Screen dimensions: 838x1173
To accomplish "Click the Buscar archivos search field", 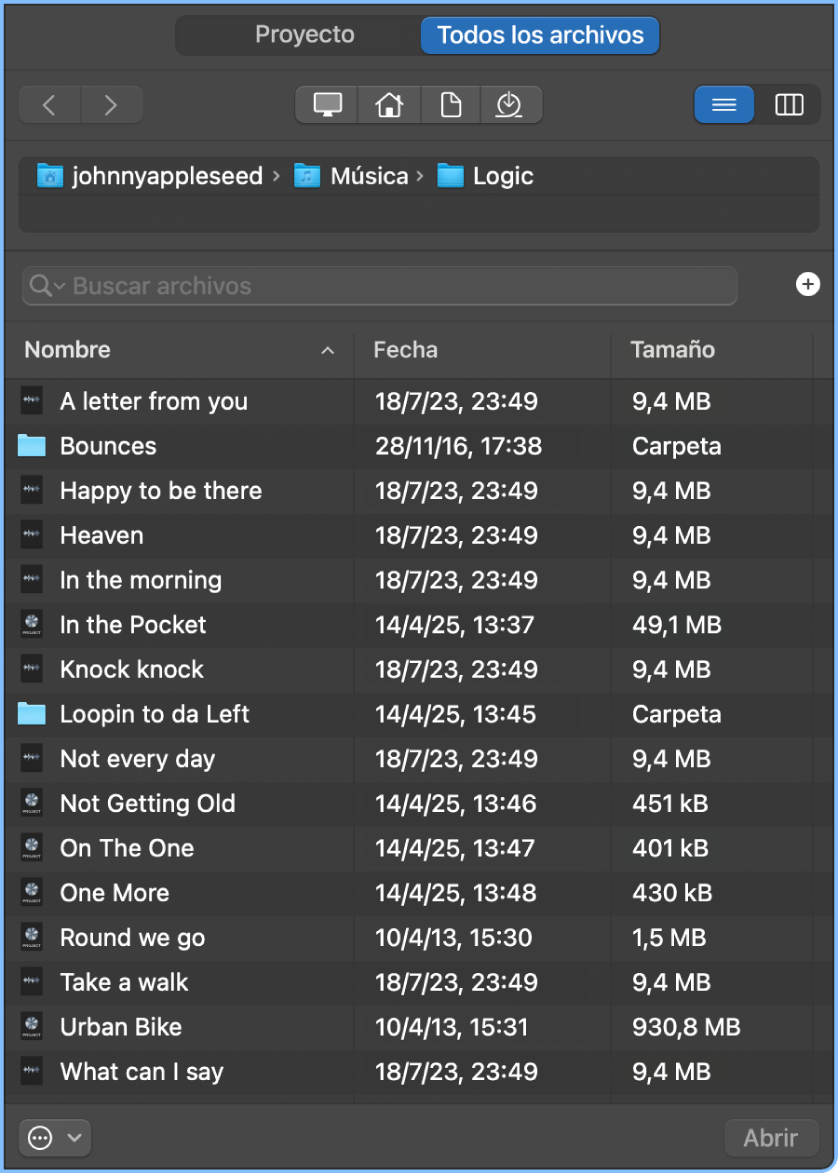I will (x=400, y=286).
